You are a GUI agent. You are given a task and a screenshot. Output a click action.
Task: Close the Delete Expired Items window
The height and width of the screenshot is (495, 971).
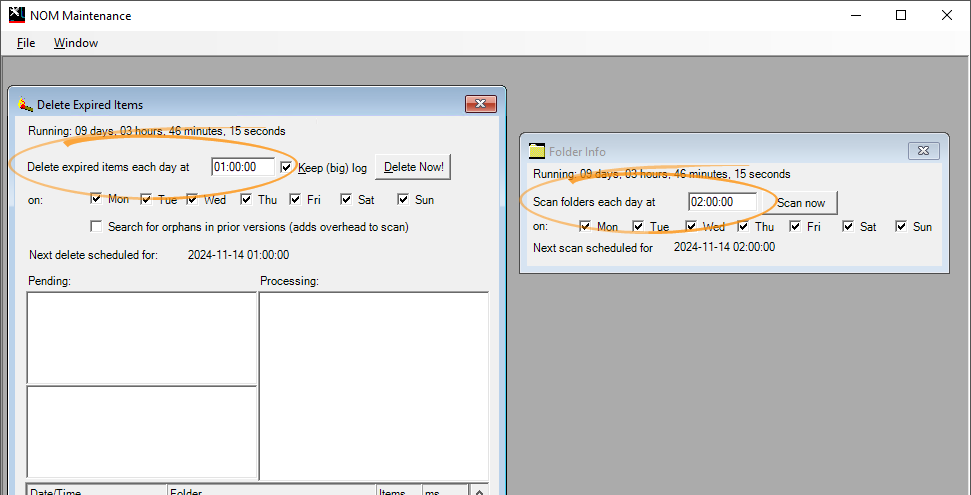pos(481,104)
